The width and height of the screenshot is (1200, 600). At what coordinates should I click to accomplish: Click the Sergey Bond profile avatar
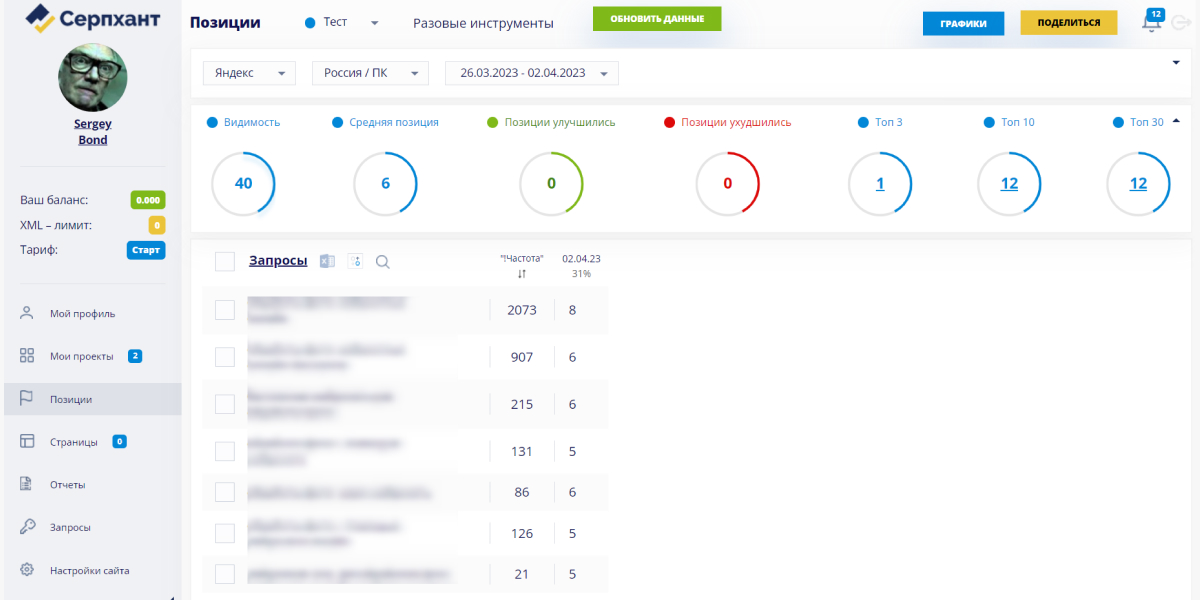93,78
